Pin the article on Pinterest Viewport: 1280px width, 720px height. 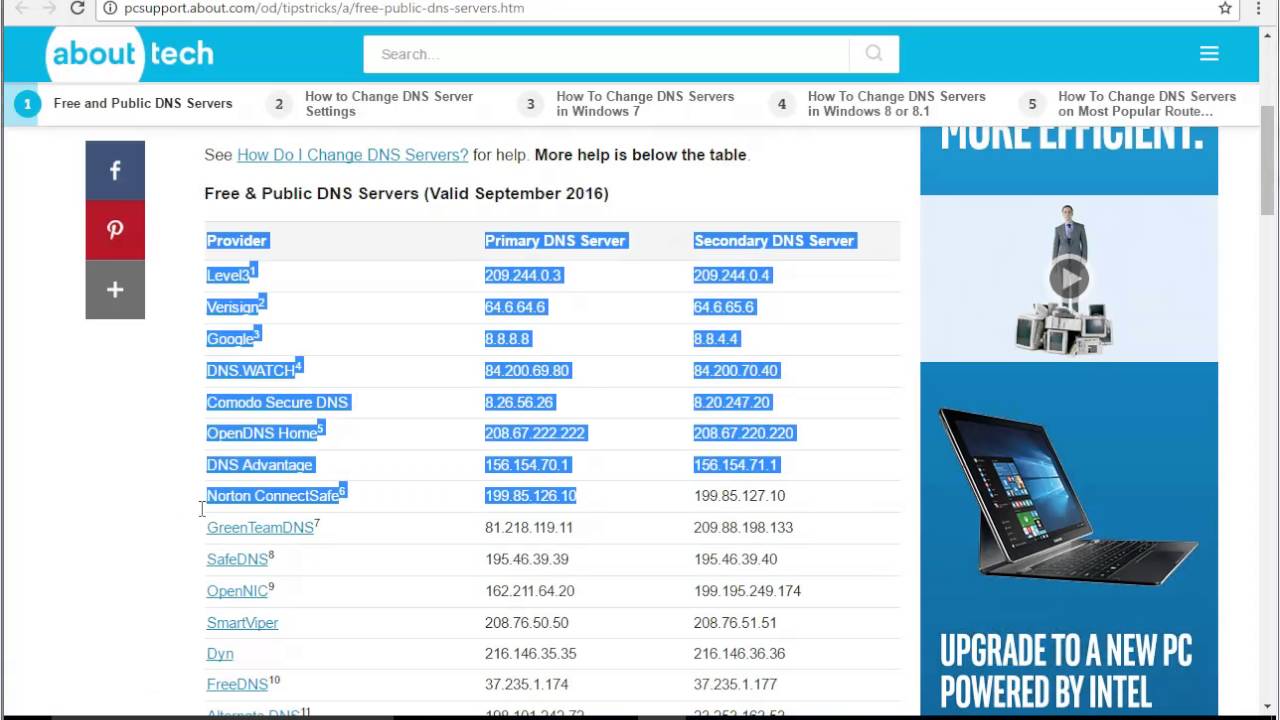pos(115,230)
